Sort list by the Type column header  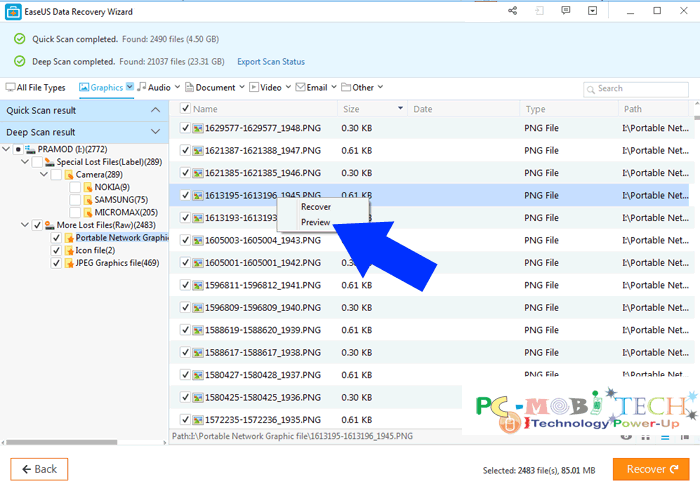569,109
